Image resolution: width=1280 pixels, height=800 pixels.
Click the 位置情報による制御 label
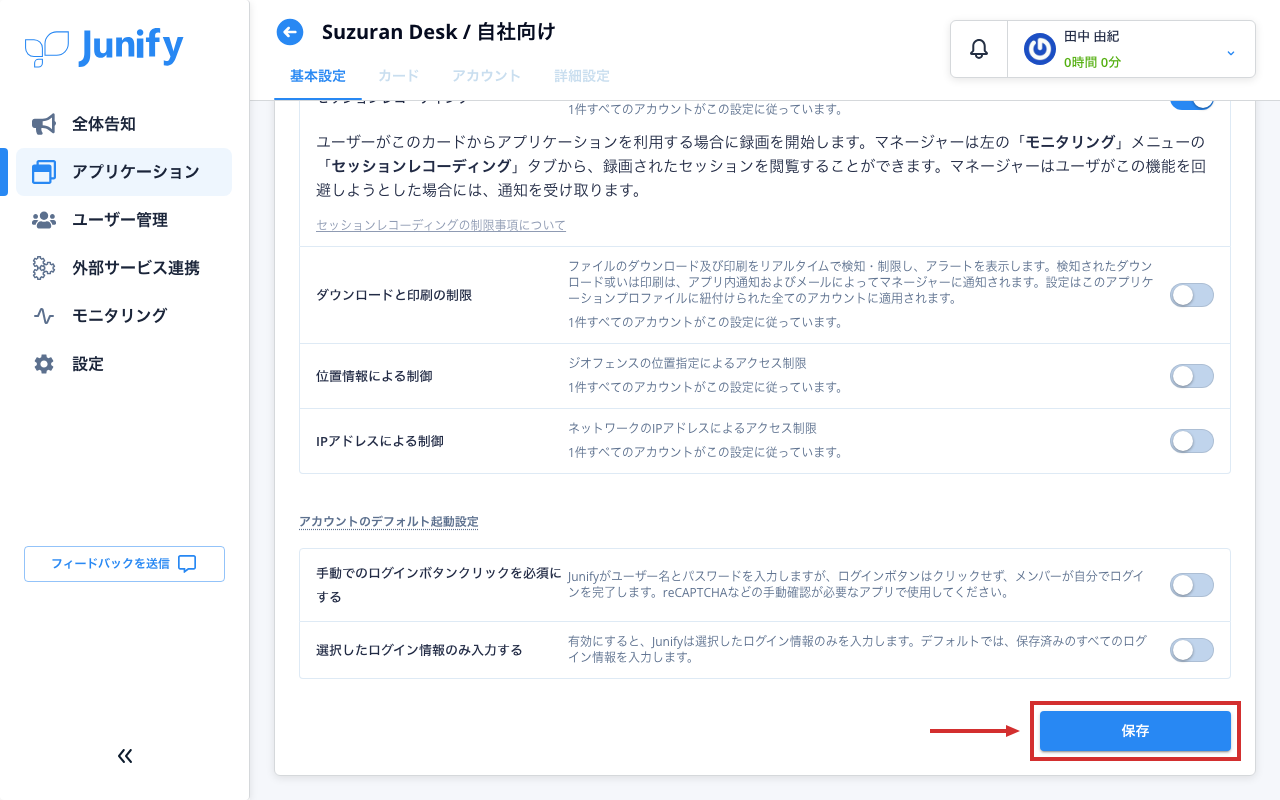point(374,376)
